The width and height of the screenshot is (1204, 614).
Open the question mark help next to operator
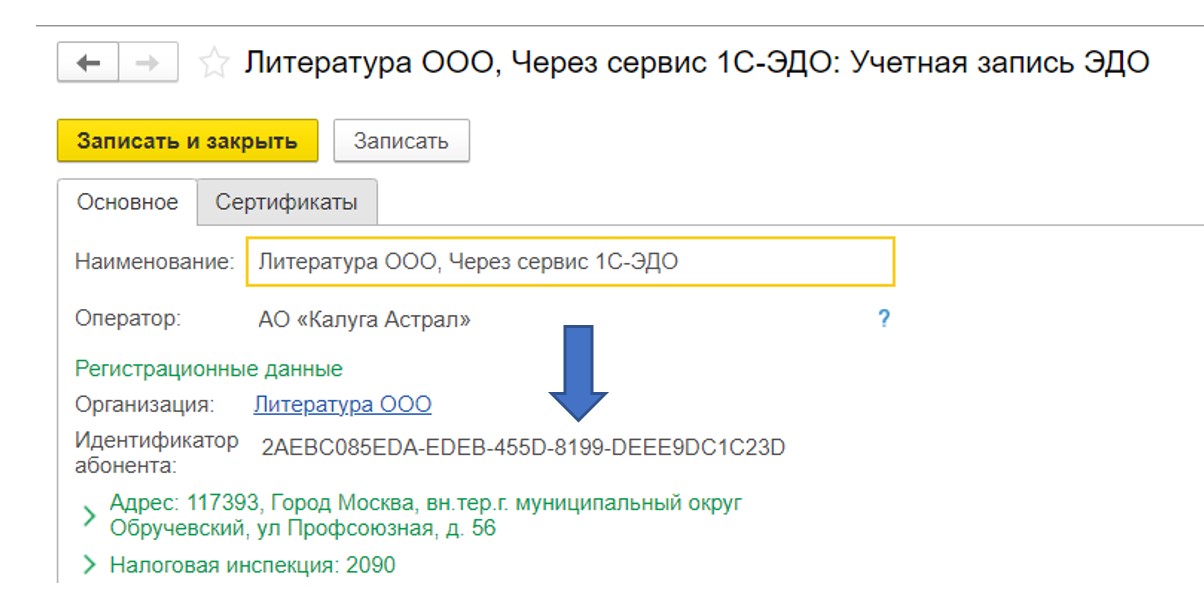point(883,320)
